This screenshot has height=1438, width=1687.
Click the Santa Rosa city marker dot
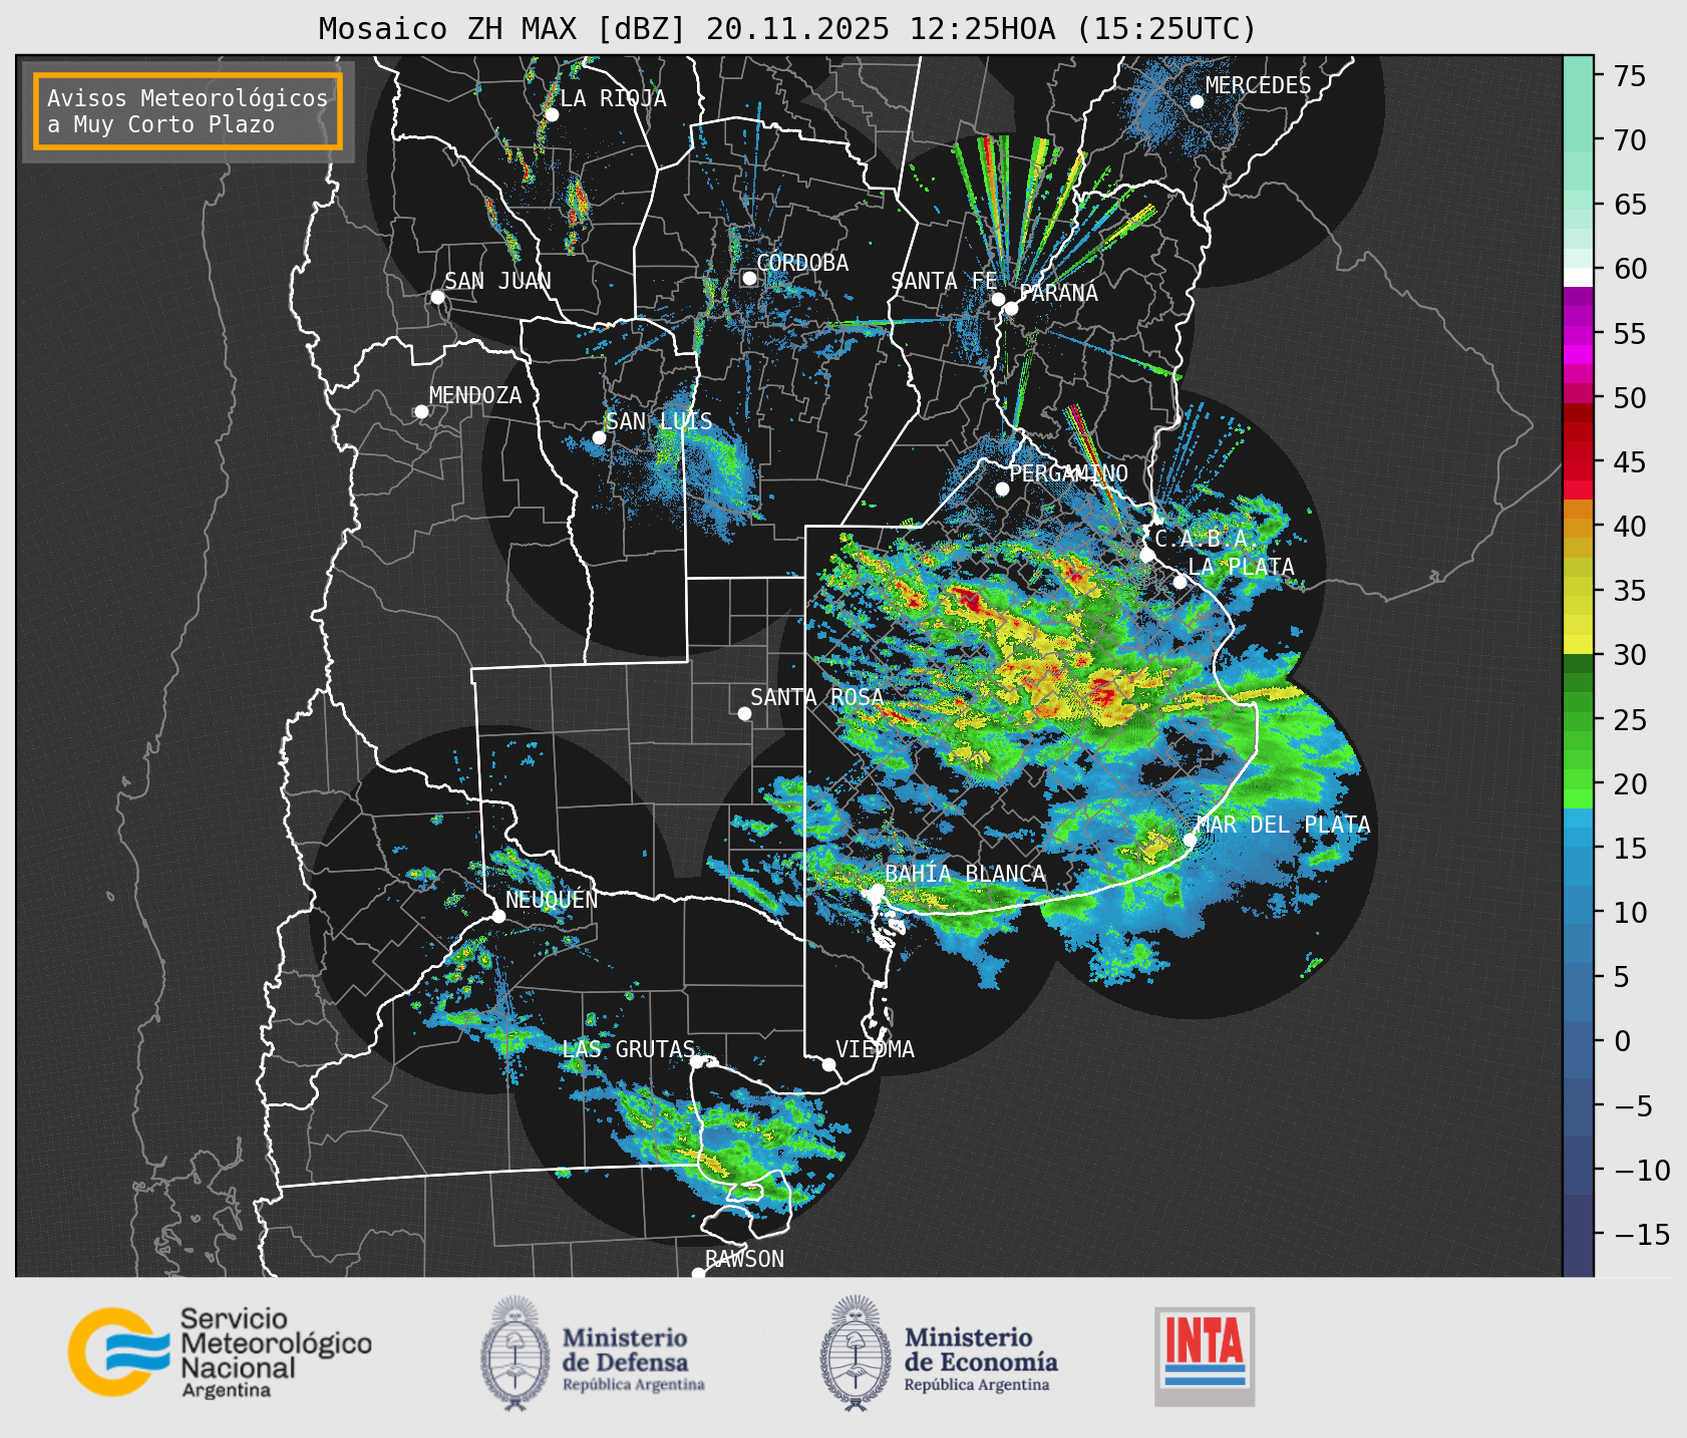(x=744, y=714)
